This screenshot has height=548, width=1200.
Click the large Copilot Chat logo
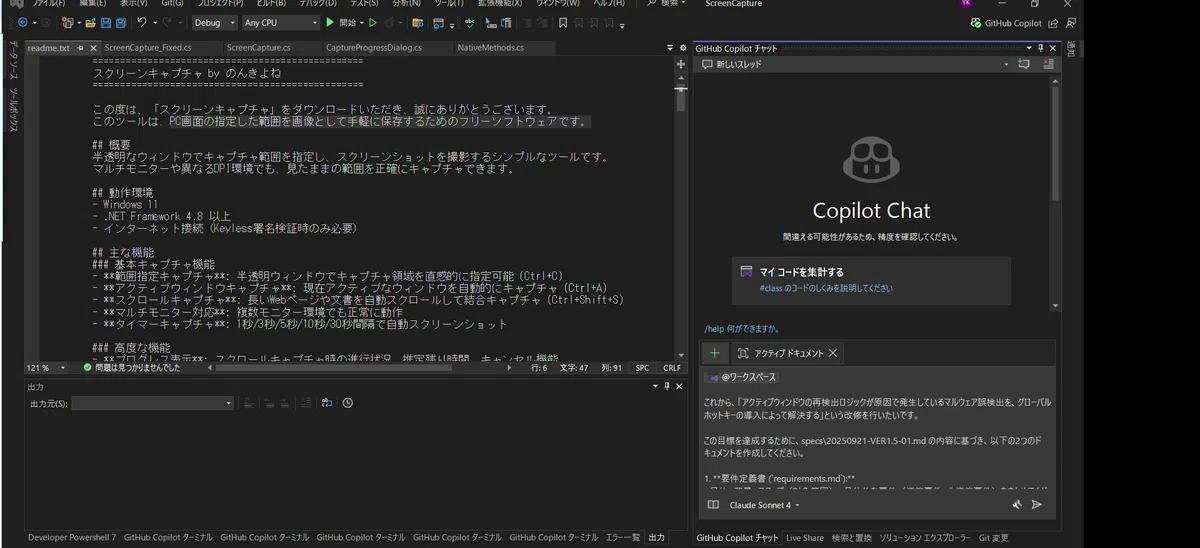pyautogui.click(x=871, y=161)
